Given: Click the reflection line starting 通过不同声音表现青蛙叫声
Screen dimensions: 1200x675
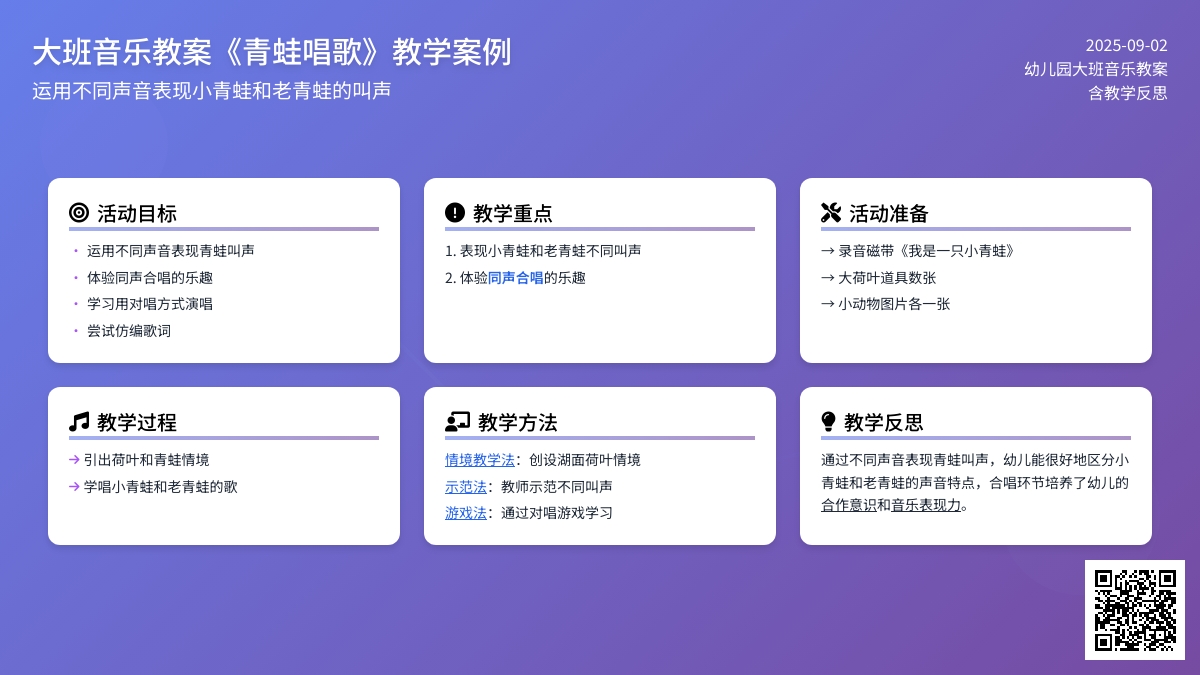Looking at the screenshot, I should 975,460.
